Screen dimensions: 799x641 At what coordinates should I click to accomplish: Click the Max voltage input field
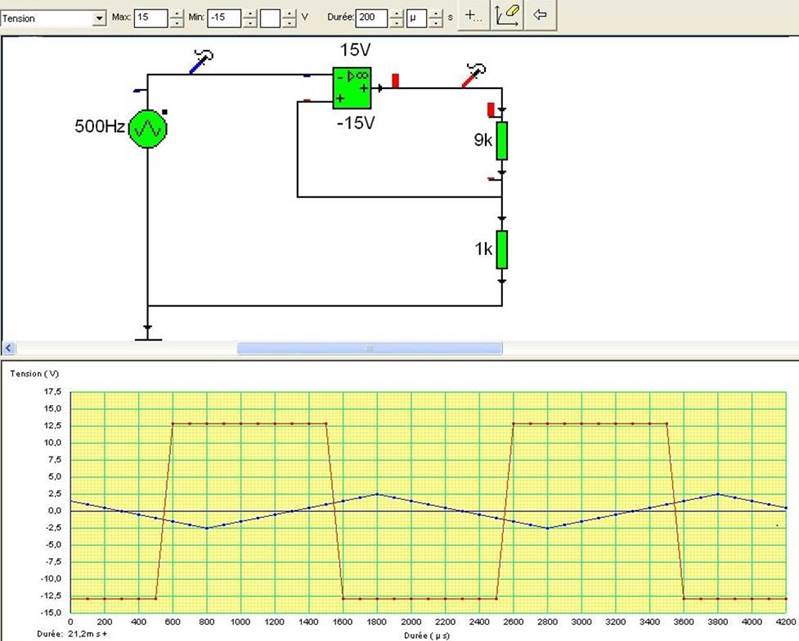[x=151, y=17]
